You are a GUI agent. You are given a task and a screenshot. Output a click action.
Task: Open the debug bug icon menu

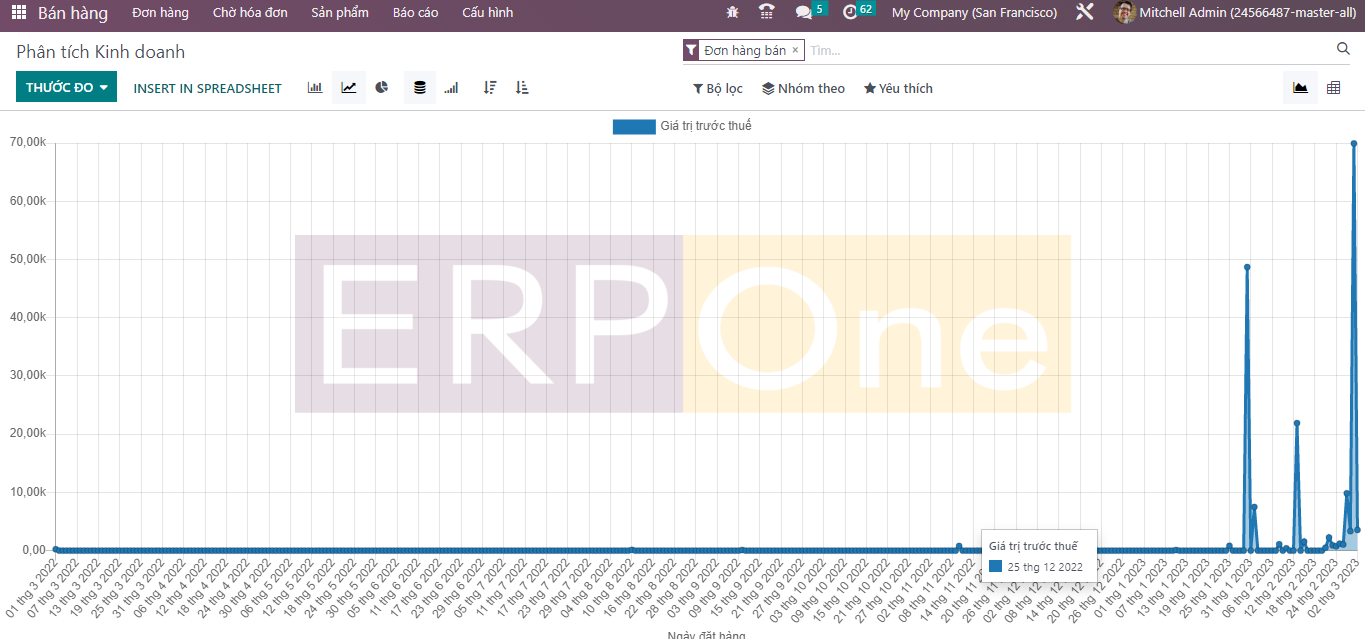(732, 13)
